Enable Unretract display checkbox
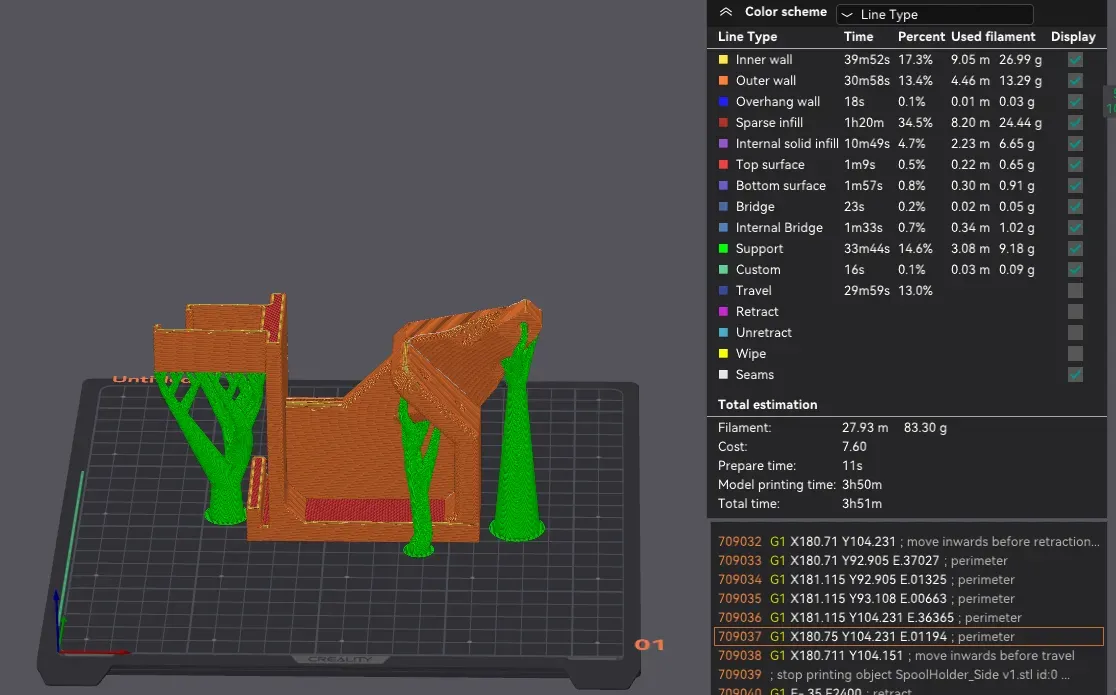 1075,333
